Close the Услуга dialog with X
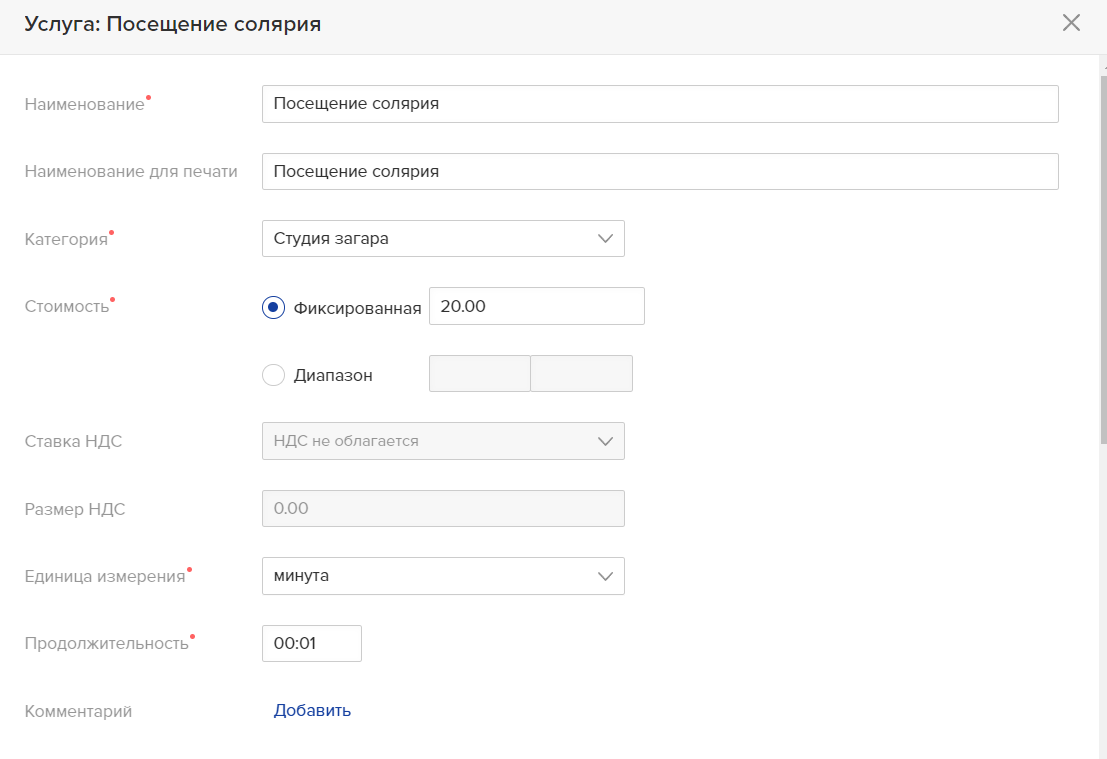Viewport: 1107px width, 759px height. pos(1071,23)
